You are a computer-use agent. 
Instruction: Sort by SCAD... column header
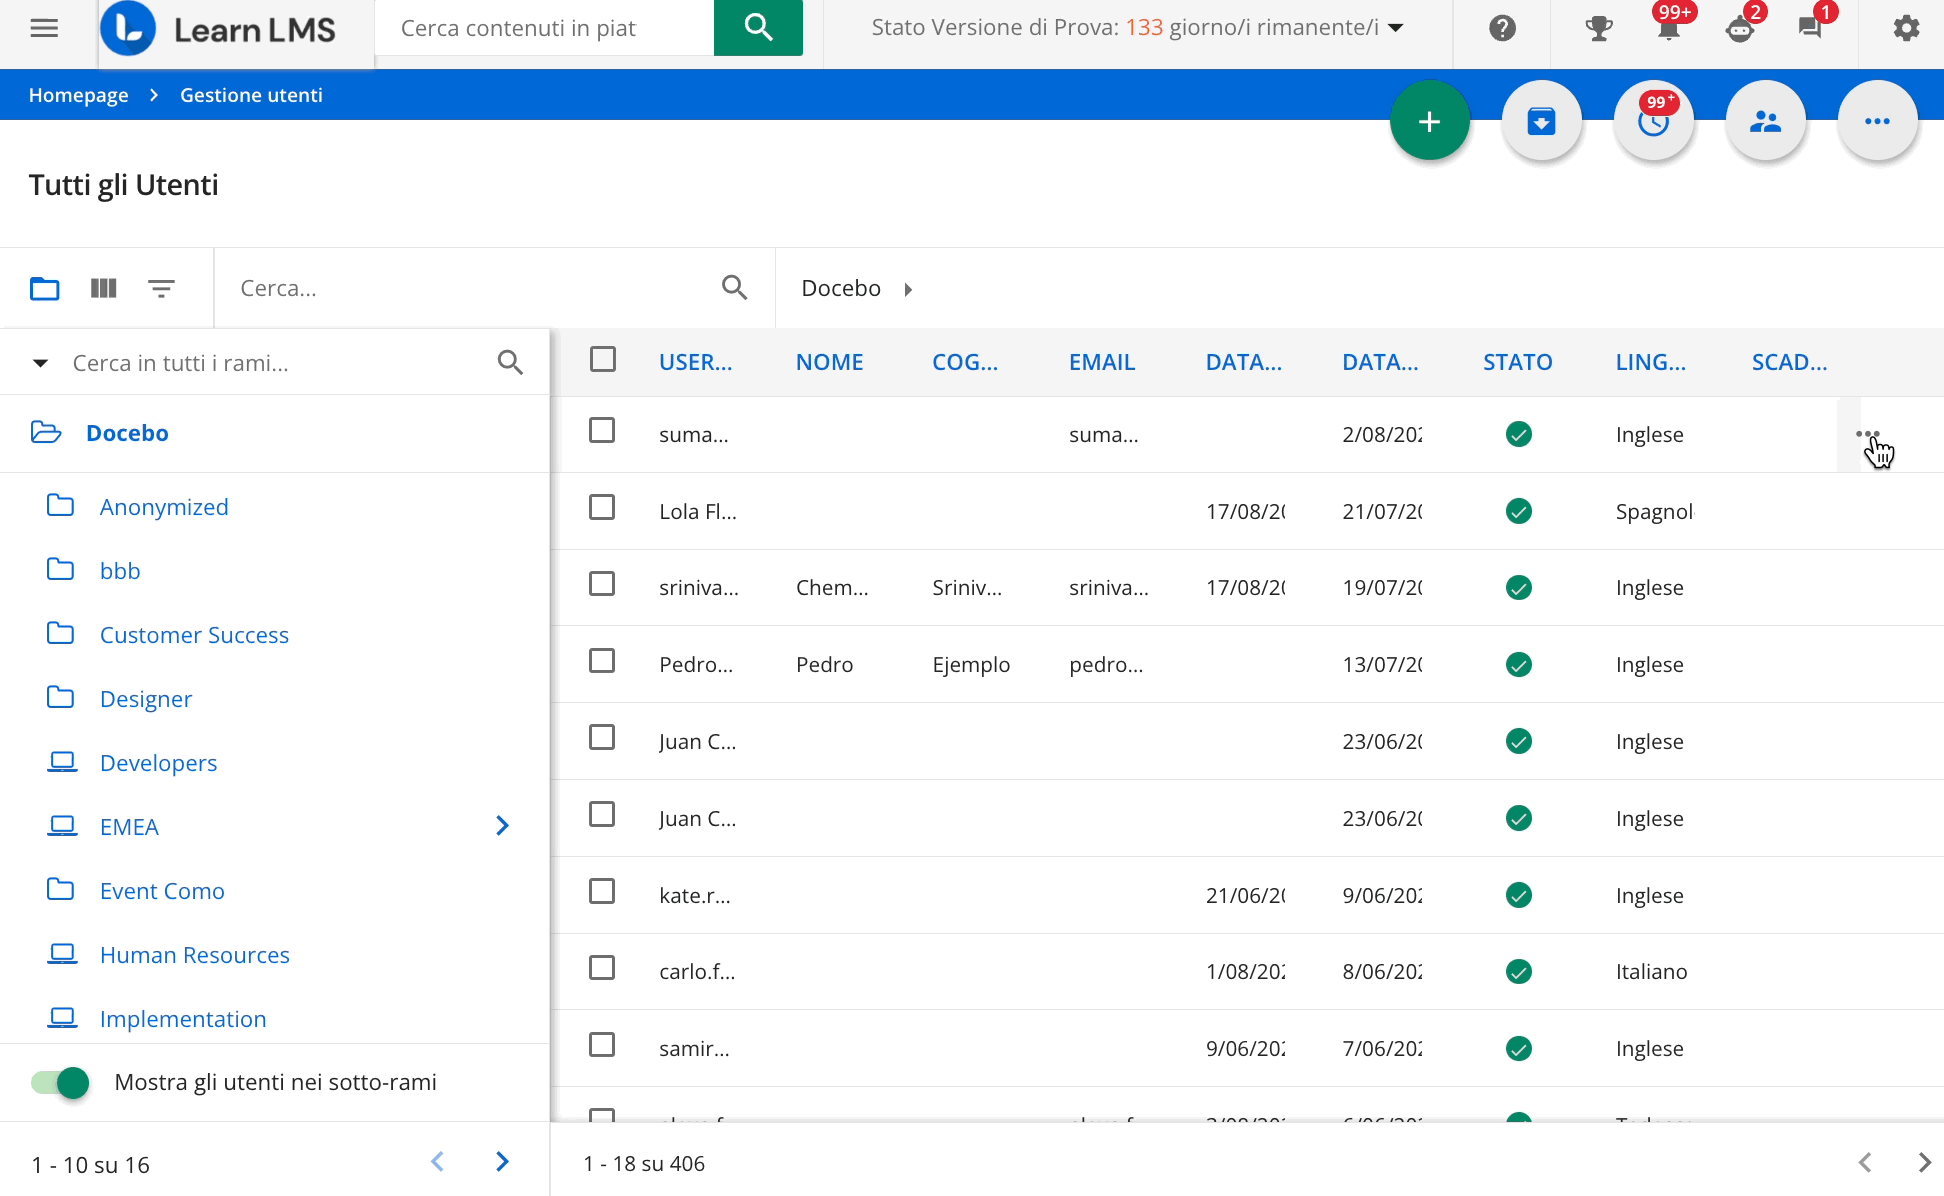[1790, 362]
